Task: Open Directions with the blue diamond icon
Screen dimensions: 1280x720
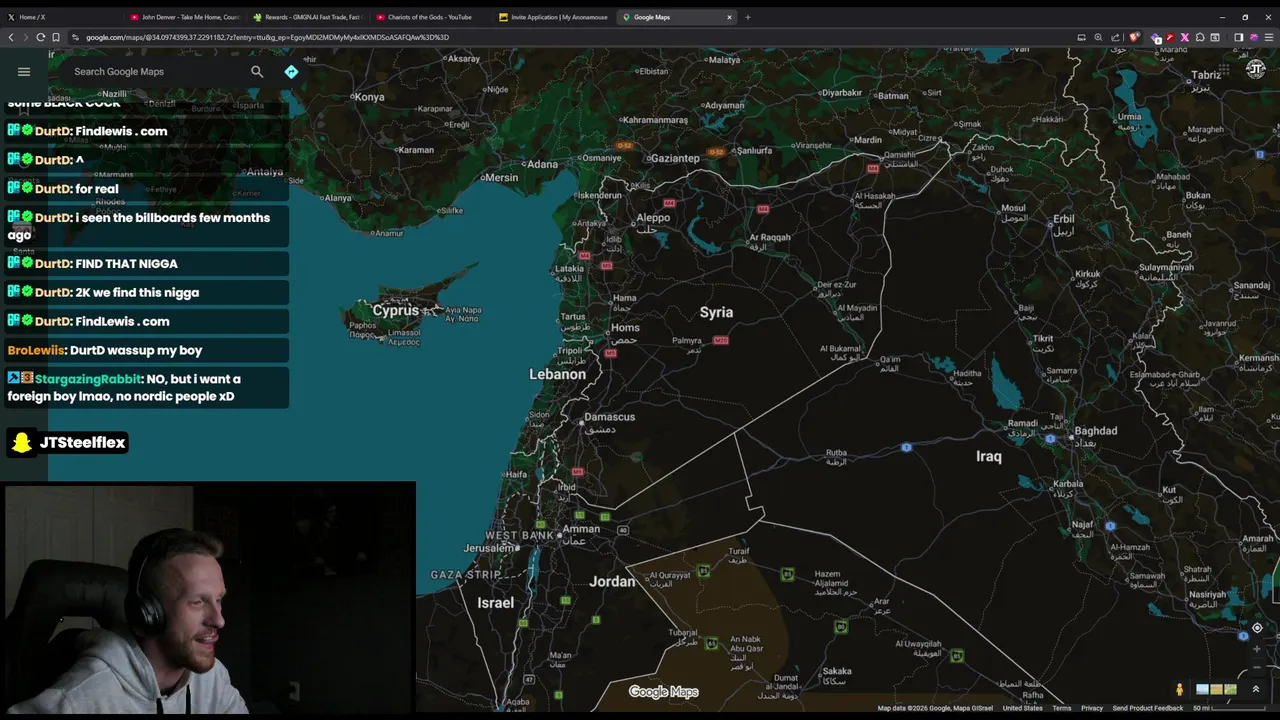Action: pos(291,71)
